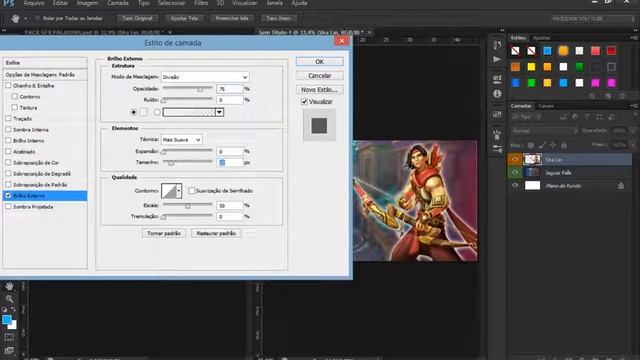This screenshot has height=360, width=640.
Task: Check Suavização de Serrilhado option
Action: (x=191, y=191)
